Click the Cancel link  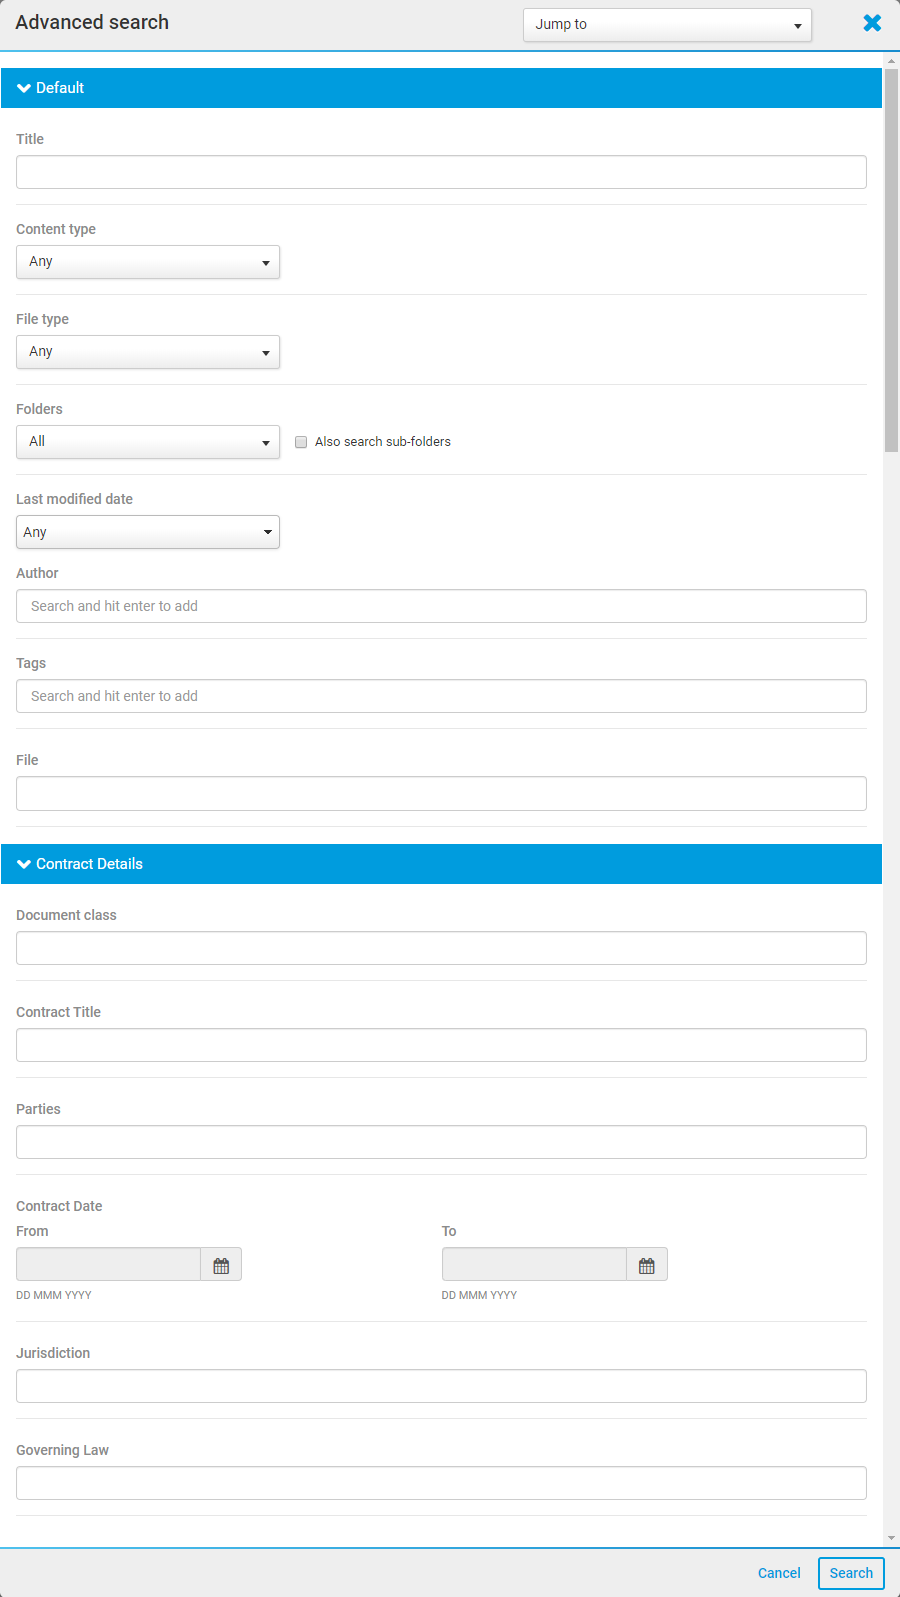click(779, 1573)
